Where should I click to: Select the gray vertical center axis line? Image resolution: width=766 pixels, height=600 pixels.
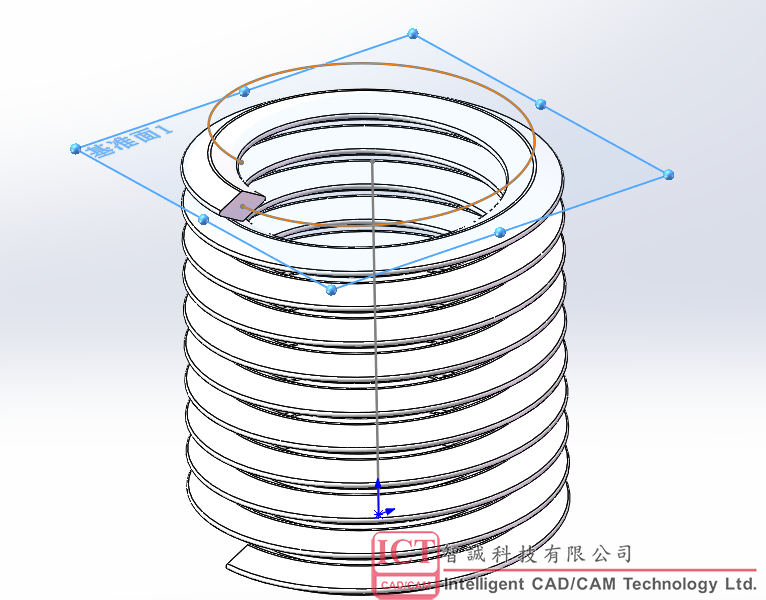pos(375,318)
